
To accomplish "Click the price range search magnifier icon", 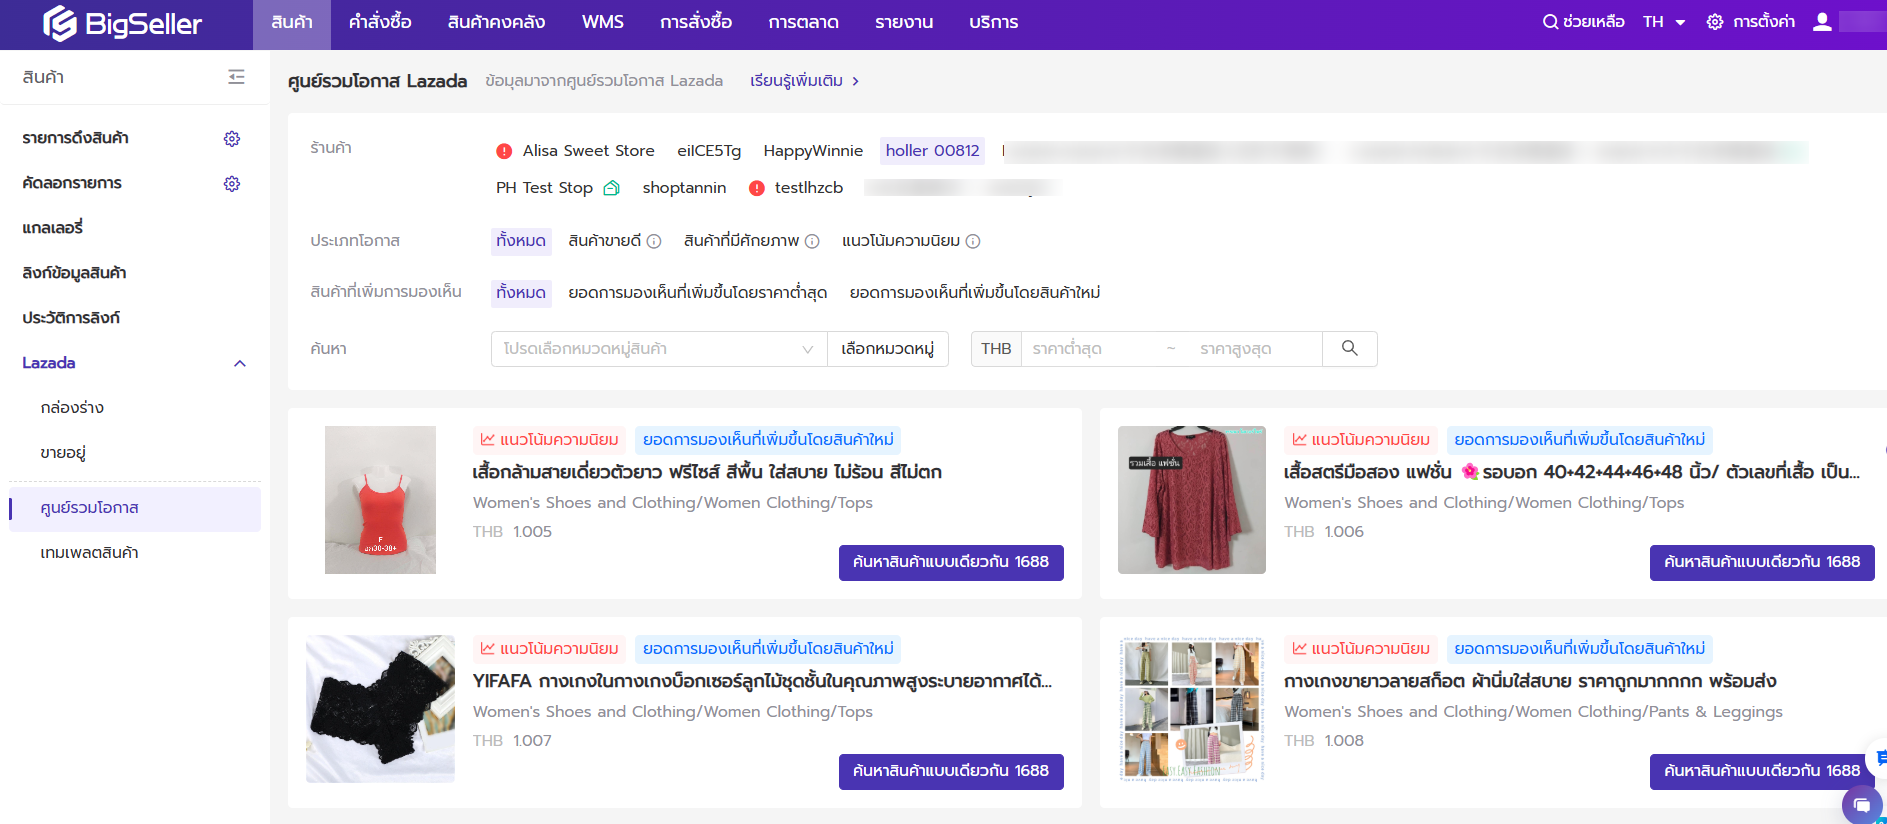I will coord(1349,349).
